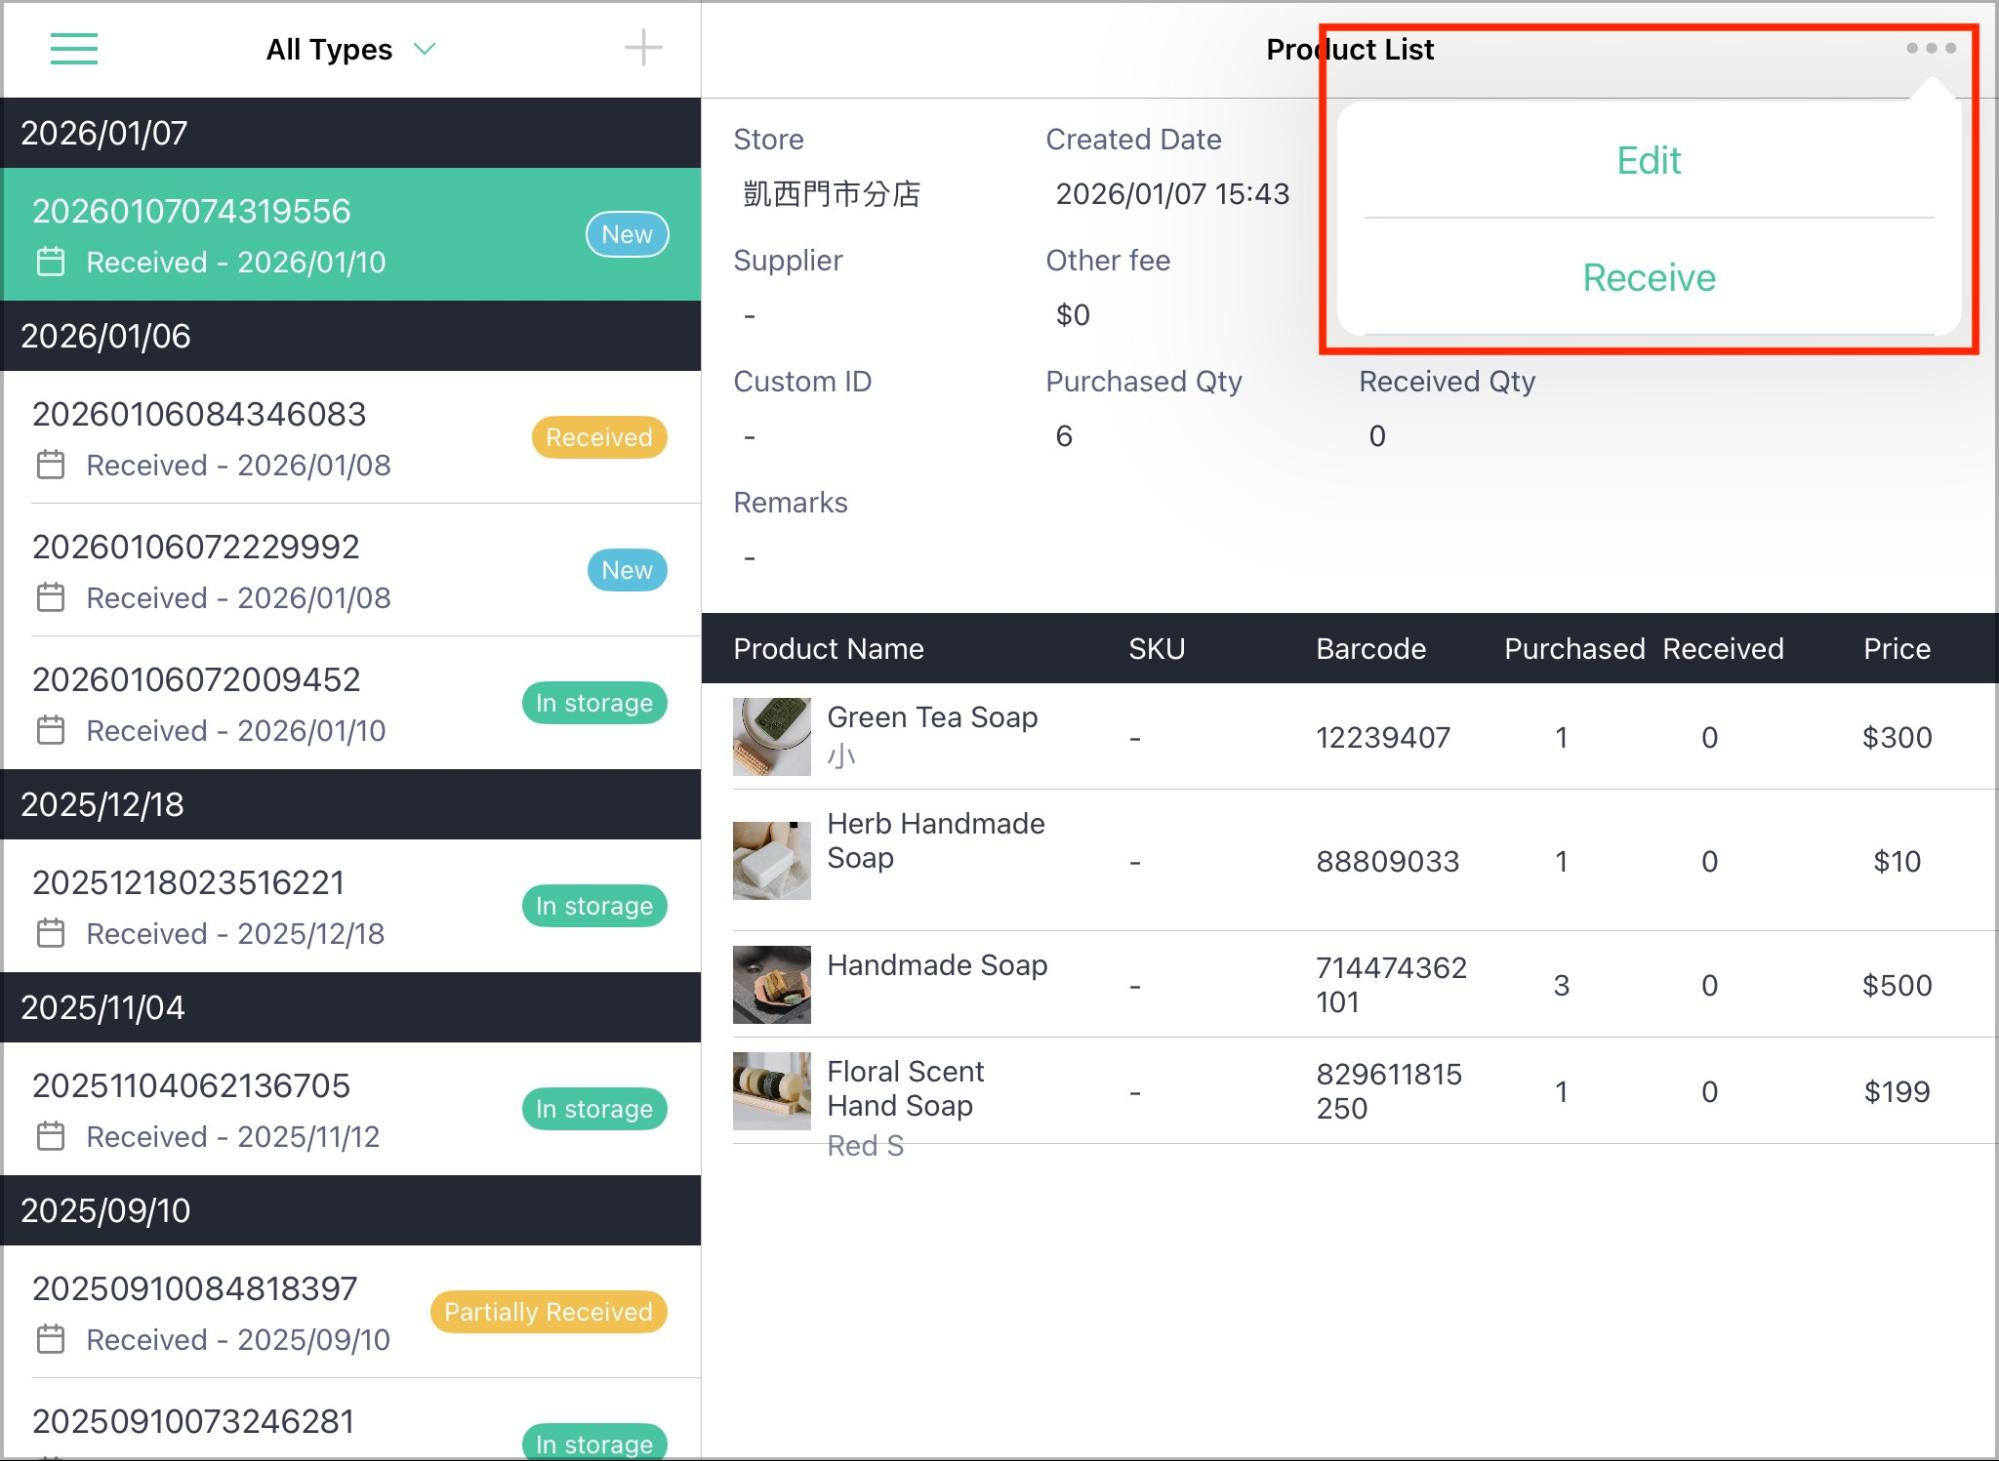This screenshot has width=1999, height=1461.
Task: Click the Created Date value 2026/01/07 15:43
Action: click(1173, 194)
